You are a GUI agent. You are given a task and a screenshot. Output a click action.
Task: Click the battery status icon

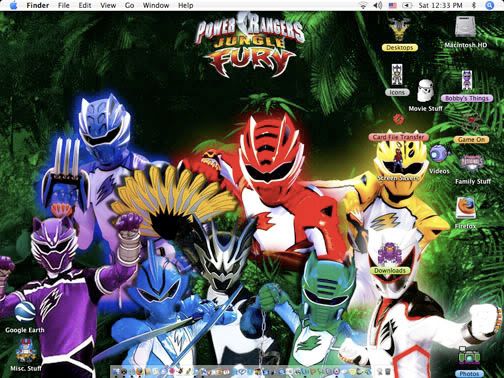coord(407,5)
